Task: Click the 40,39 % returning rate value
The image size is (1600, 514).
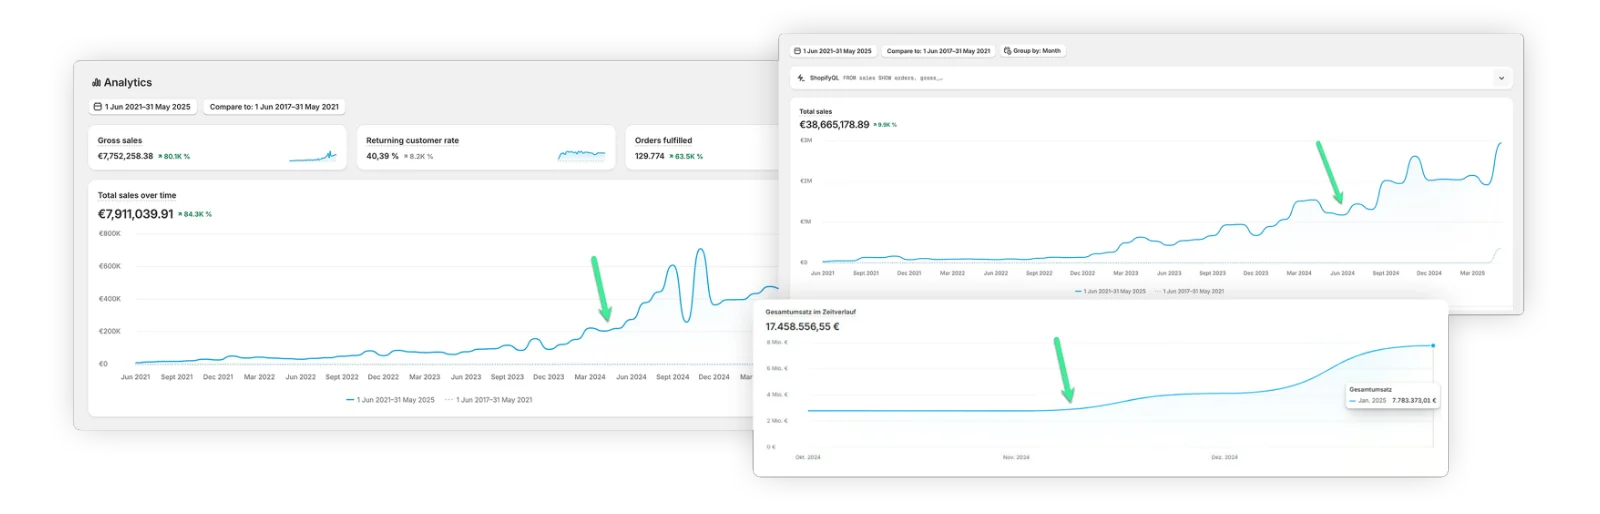Action: point(382,157)
